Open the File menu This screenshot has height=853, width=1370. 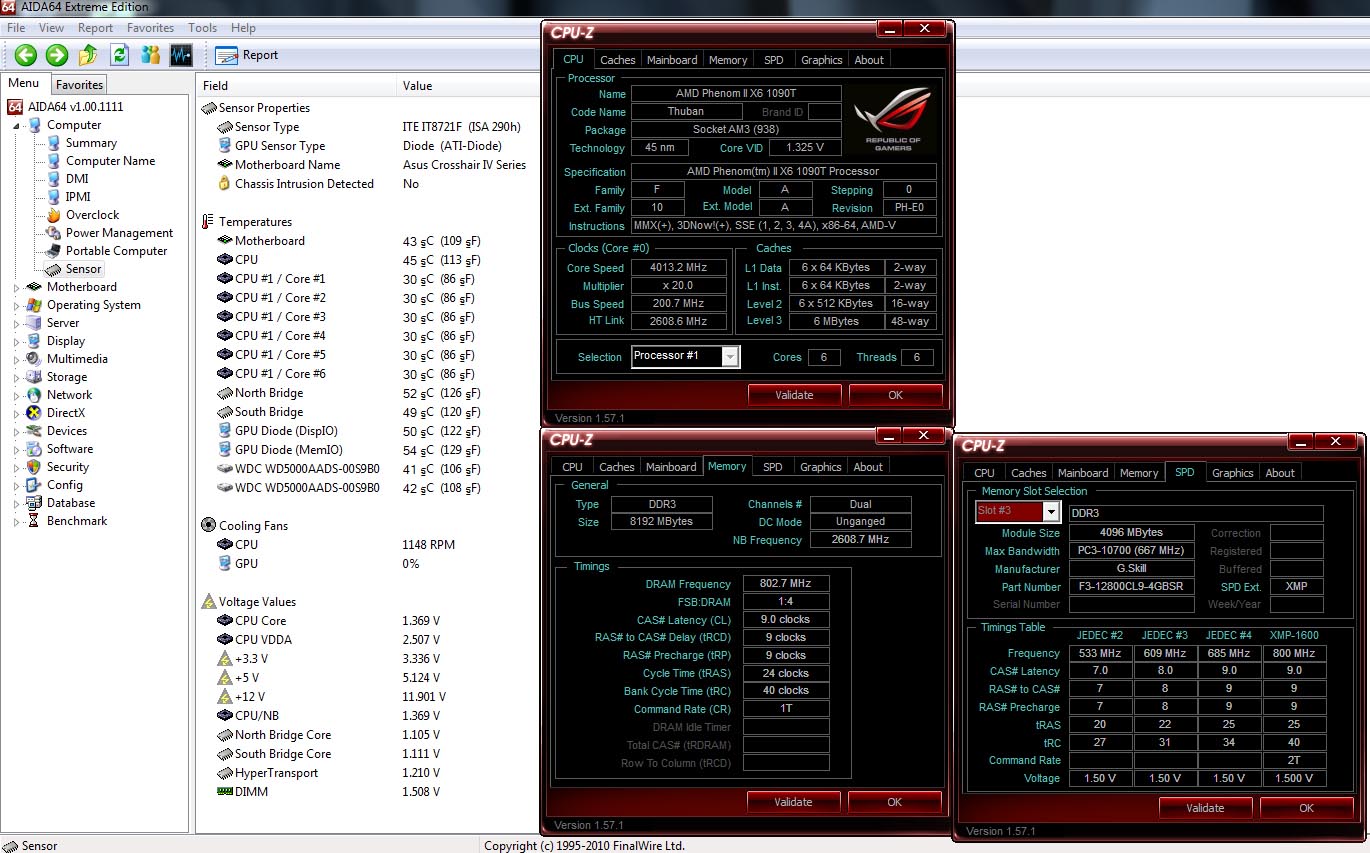[16, 28]
